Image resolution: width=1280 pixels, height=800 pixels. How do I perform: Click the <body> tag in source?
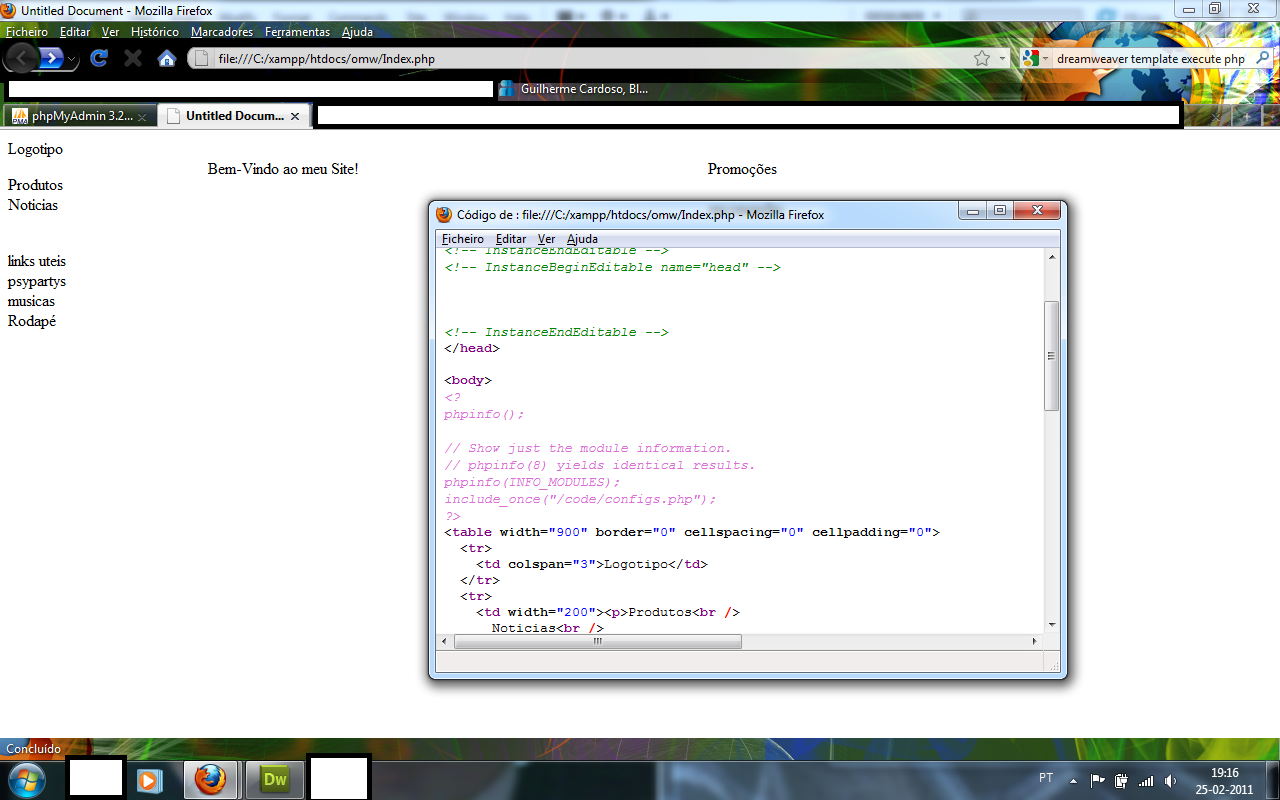[468, 380]
